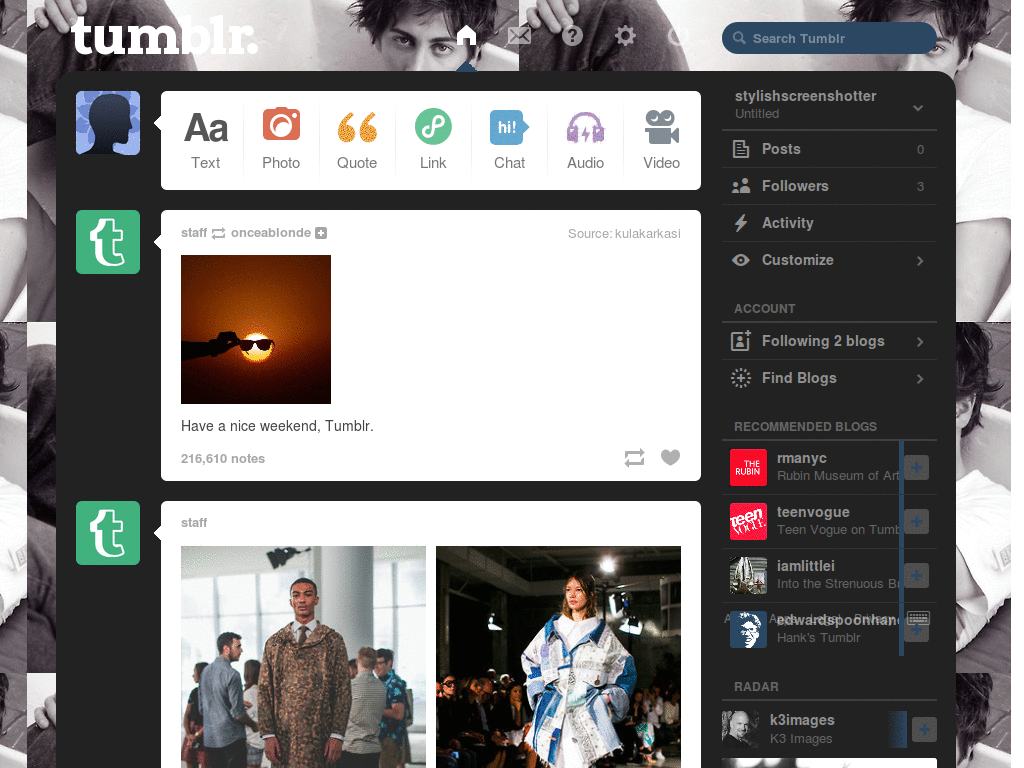The image size is (1024, 768).
Task: Create a new Audio post
Action: (x=585, y=140)
